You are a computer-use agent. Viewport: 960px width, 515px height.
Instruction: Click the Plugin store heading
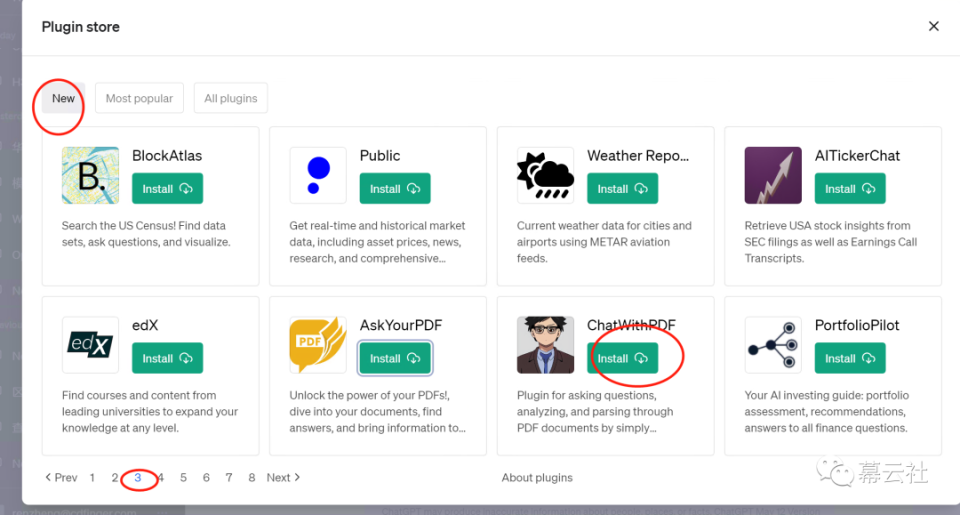pyautogui.click(x=80, y=27)
